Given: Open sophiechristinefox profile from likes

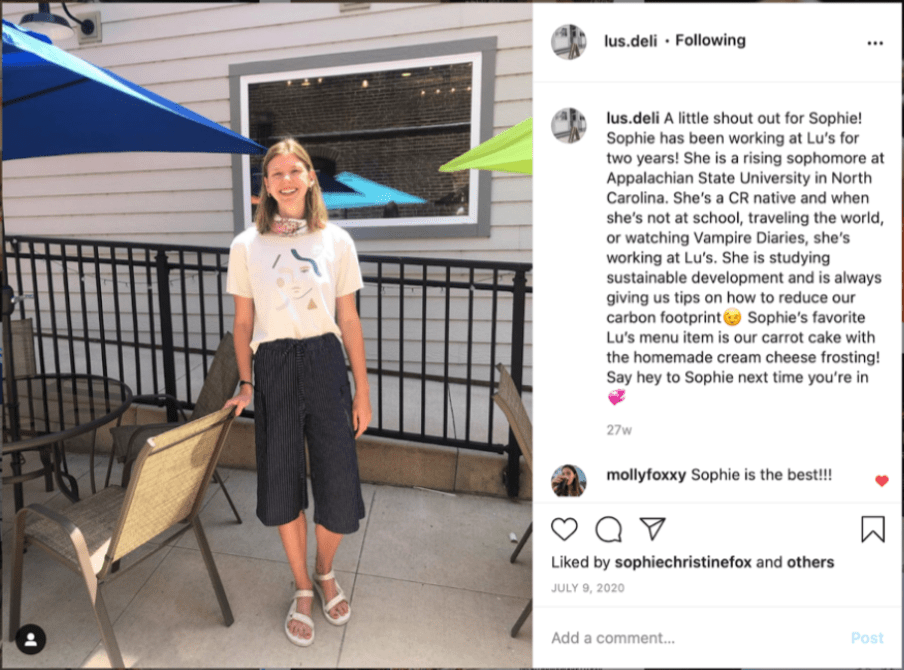Looking at the screenshot, I should coord(683,562).
